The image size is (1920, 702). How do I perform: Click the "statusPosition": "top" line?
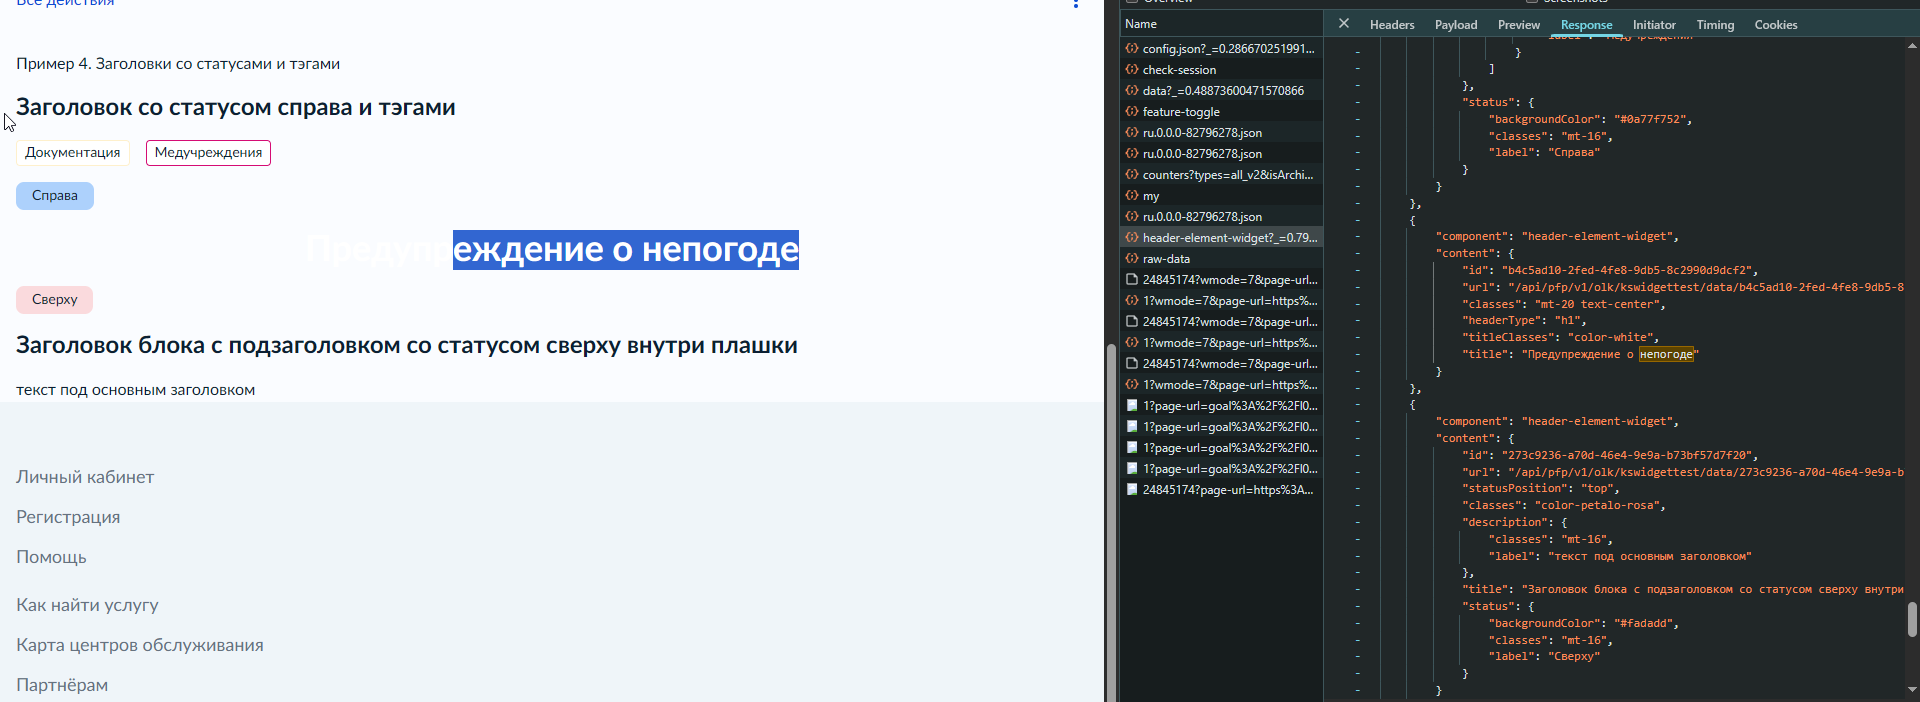pyautogui.click(x=1540, y=488)
